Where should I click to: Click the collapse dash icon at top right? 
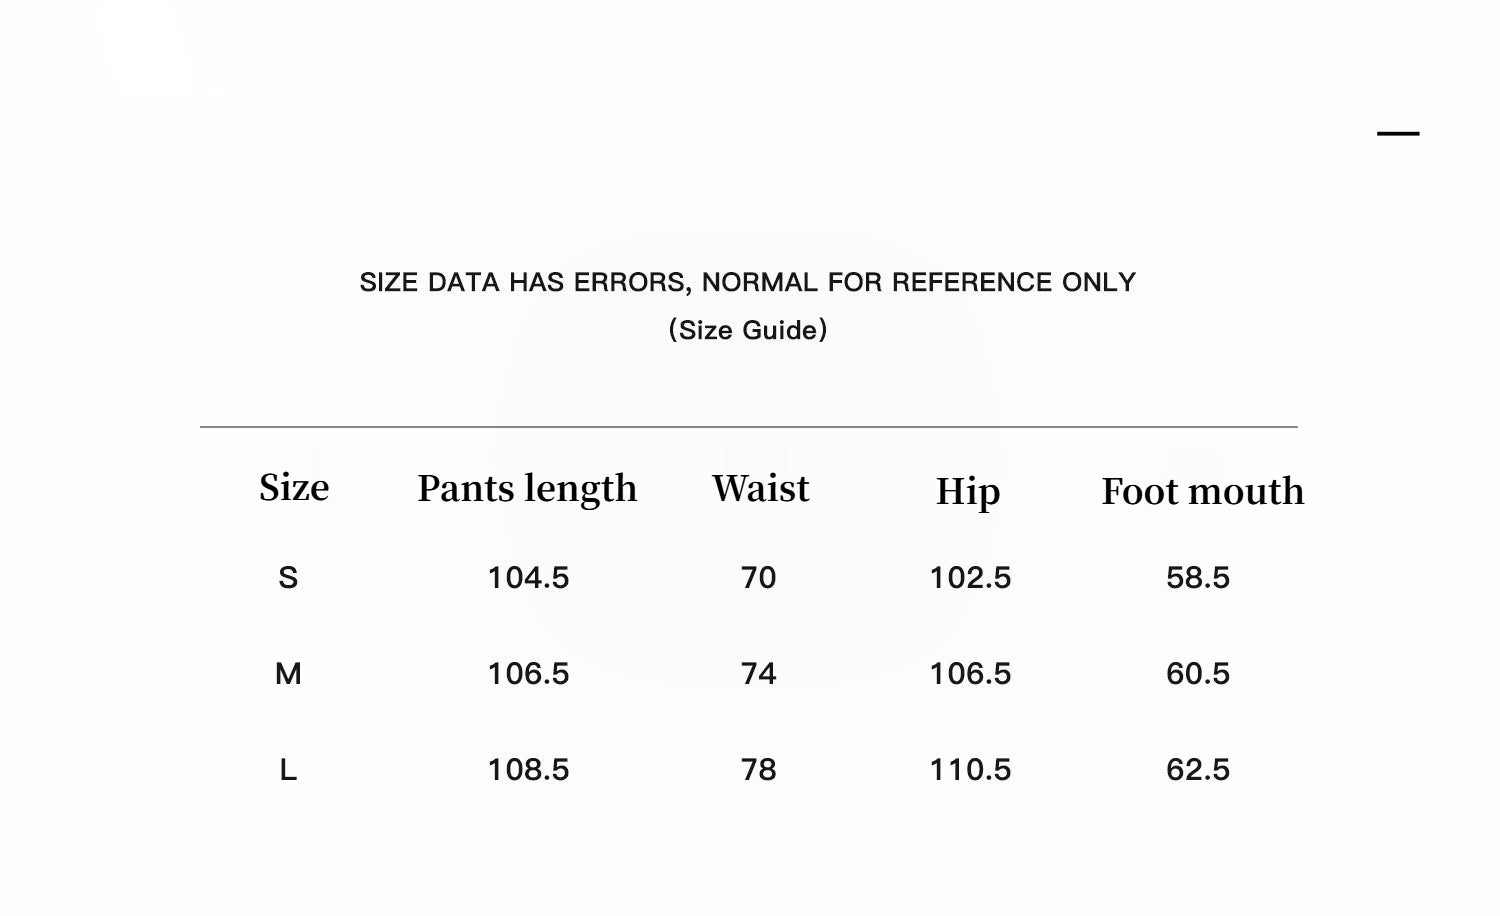click(1398, 133)
